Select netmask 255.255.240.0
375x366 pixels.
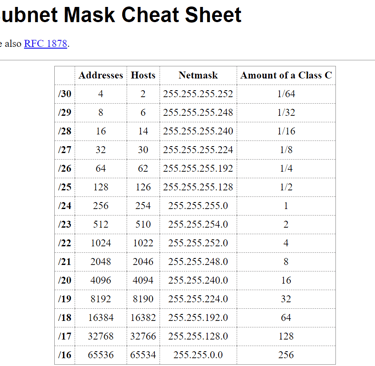pyautogui.click(x=198, y=281)
